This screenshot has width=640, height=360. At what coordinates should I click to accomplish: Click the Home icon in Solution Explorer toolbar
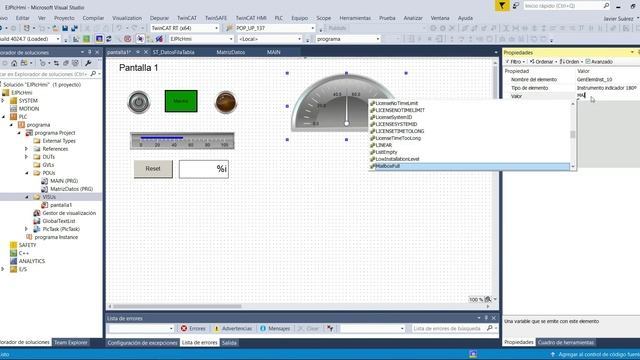(x=14, y=63)
